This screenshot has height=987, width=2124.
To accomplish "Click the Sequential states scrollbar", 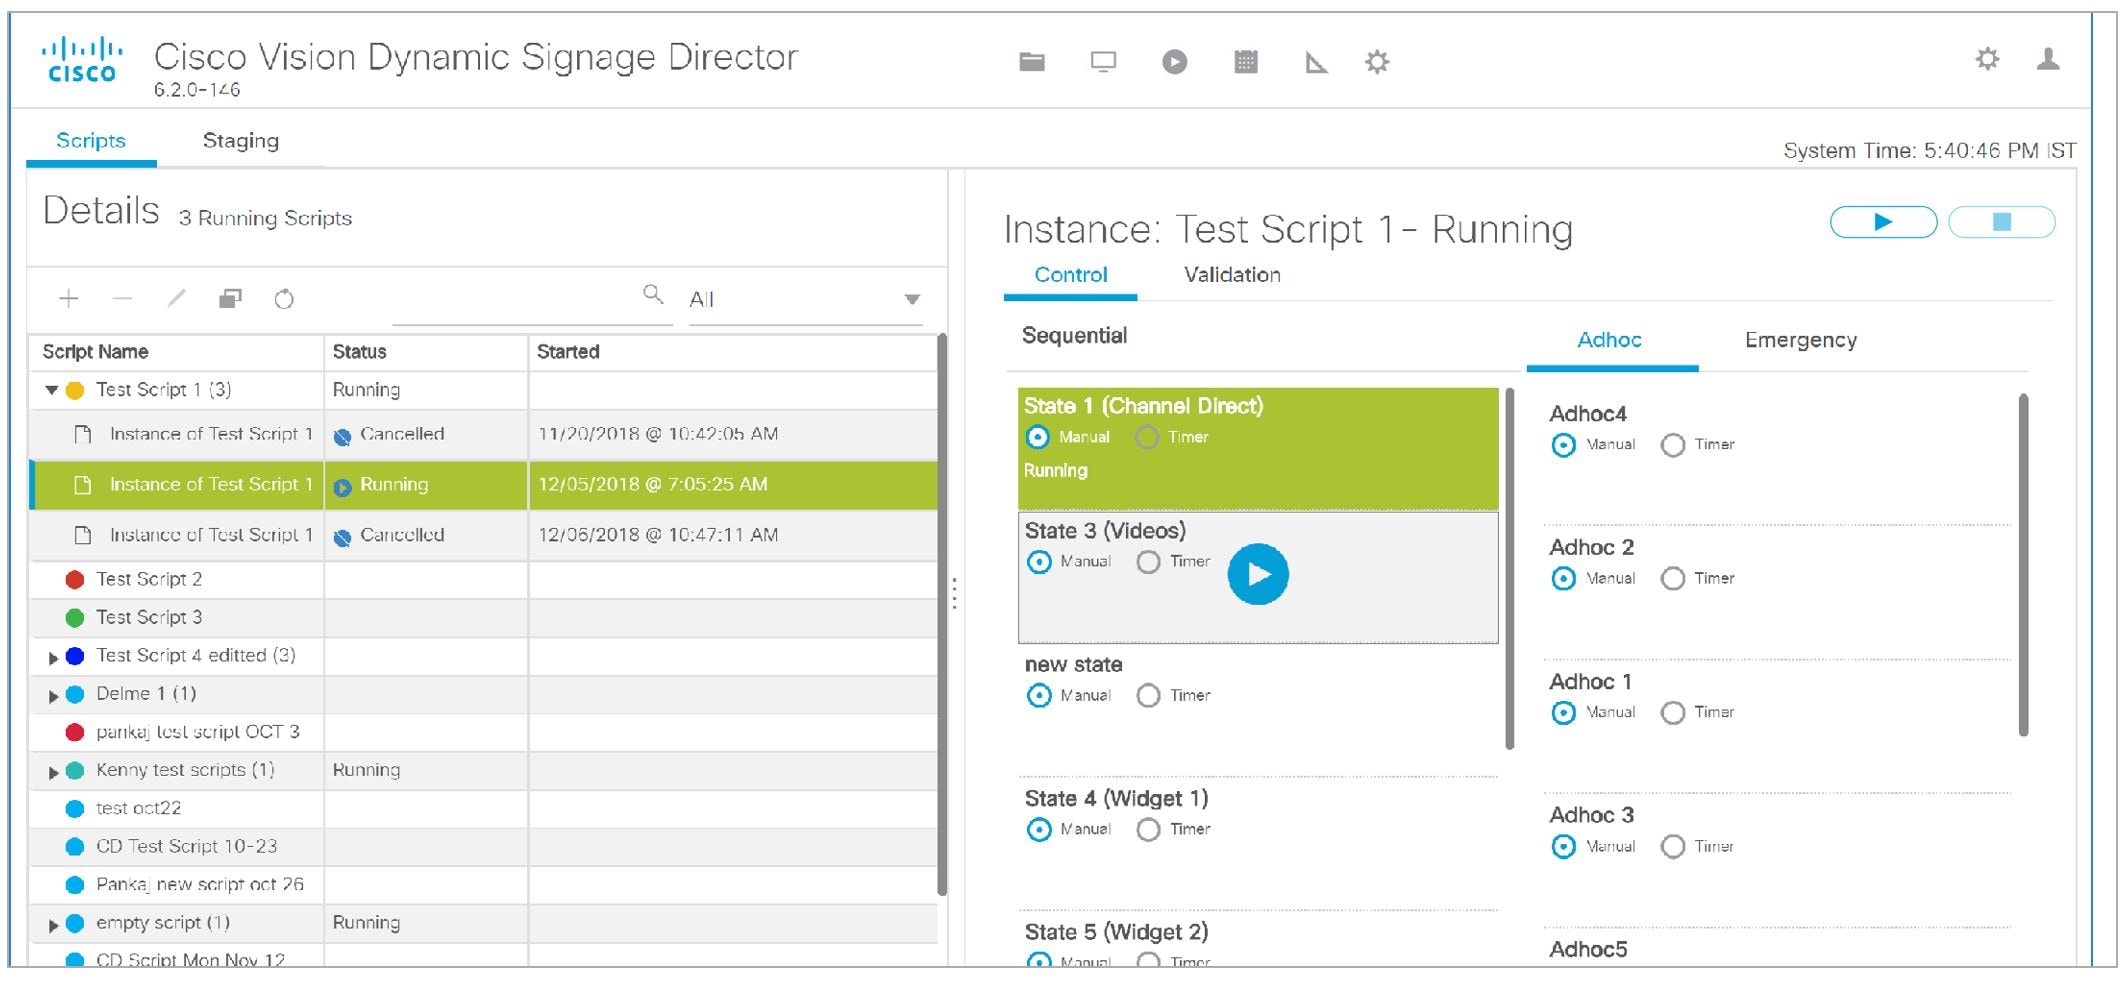I will 1509,568.
